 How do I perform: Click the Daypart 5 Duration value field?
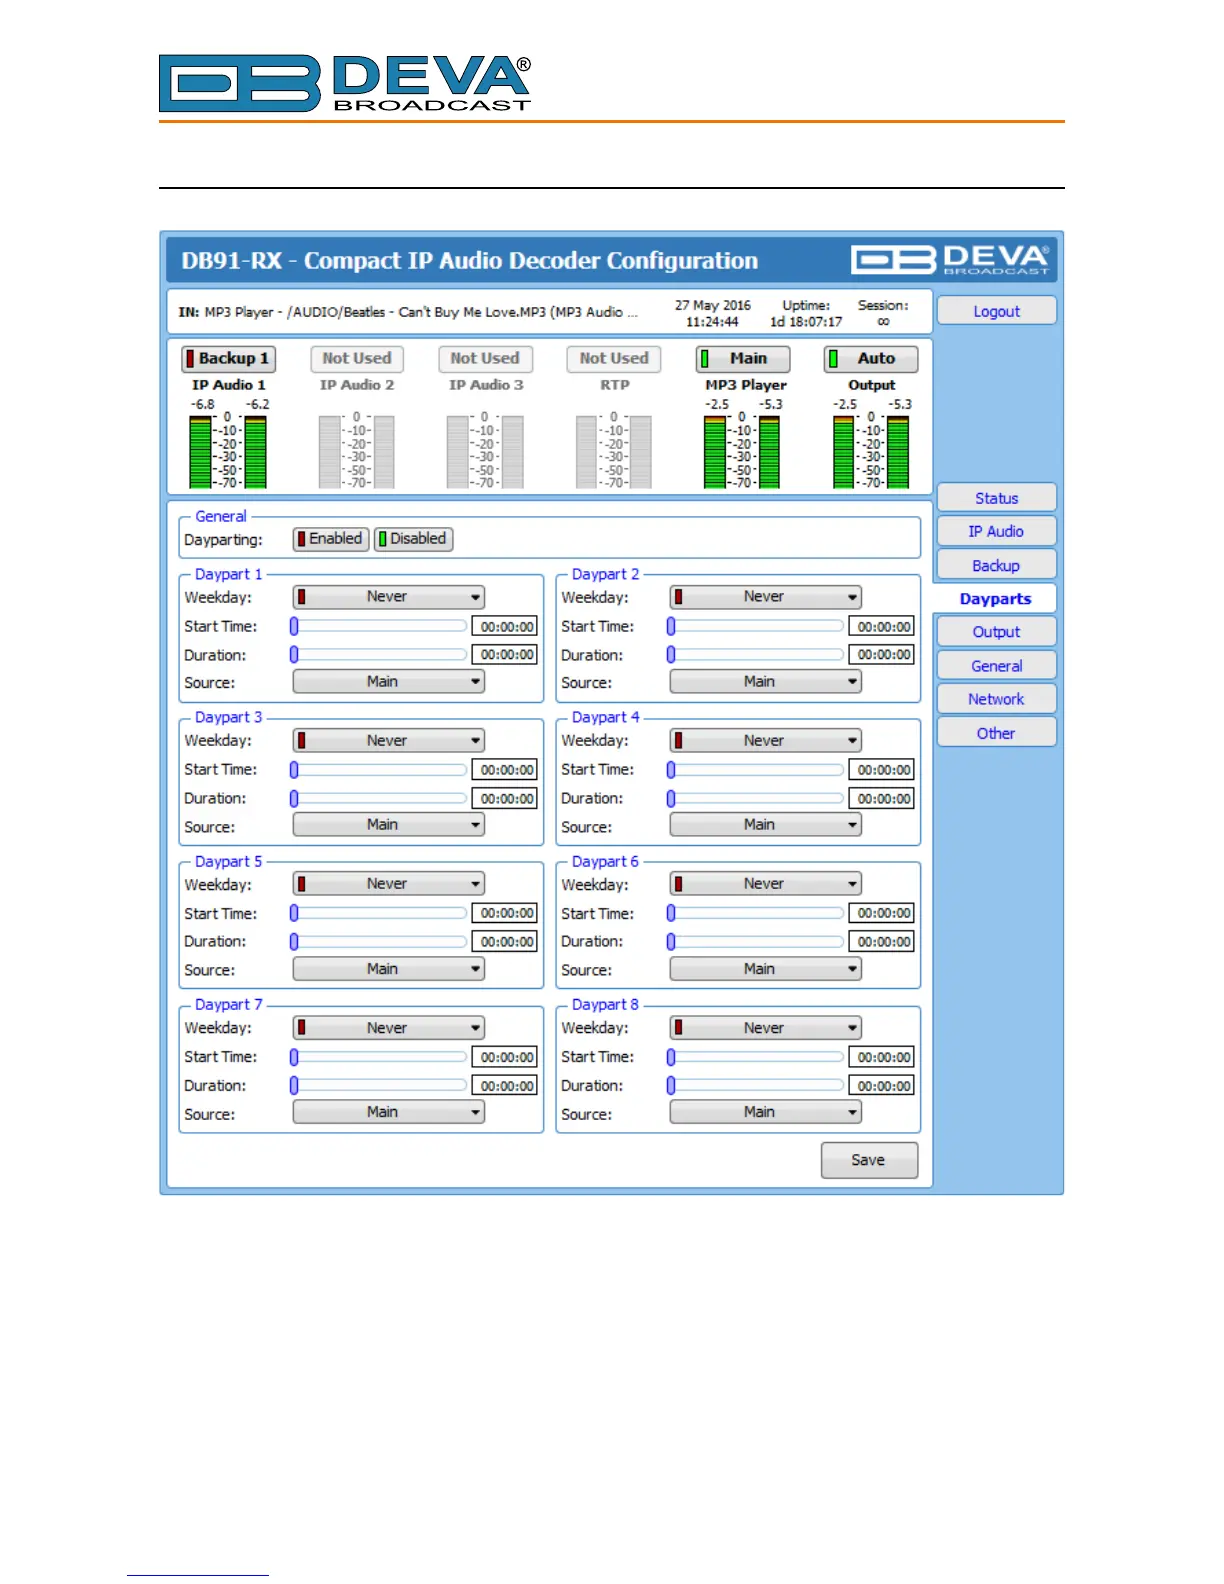[x=505, y=942]
